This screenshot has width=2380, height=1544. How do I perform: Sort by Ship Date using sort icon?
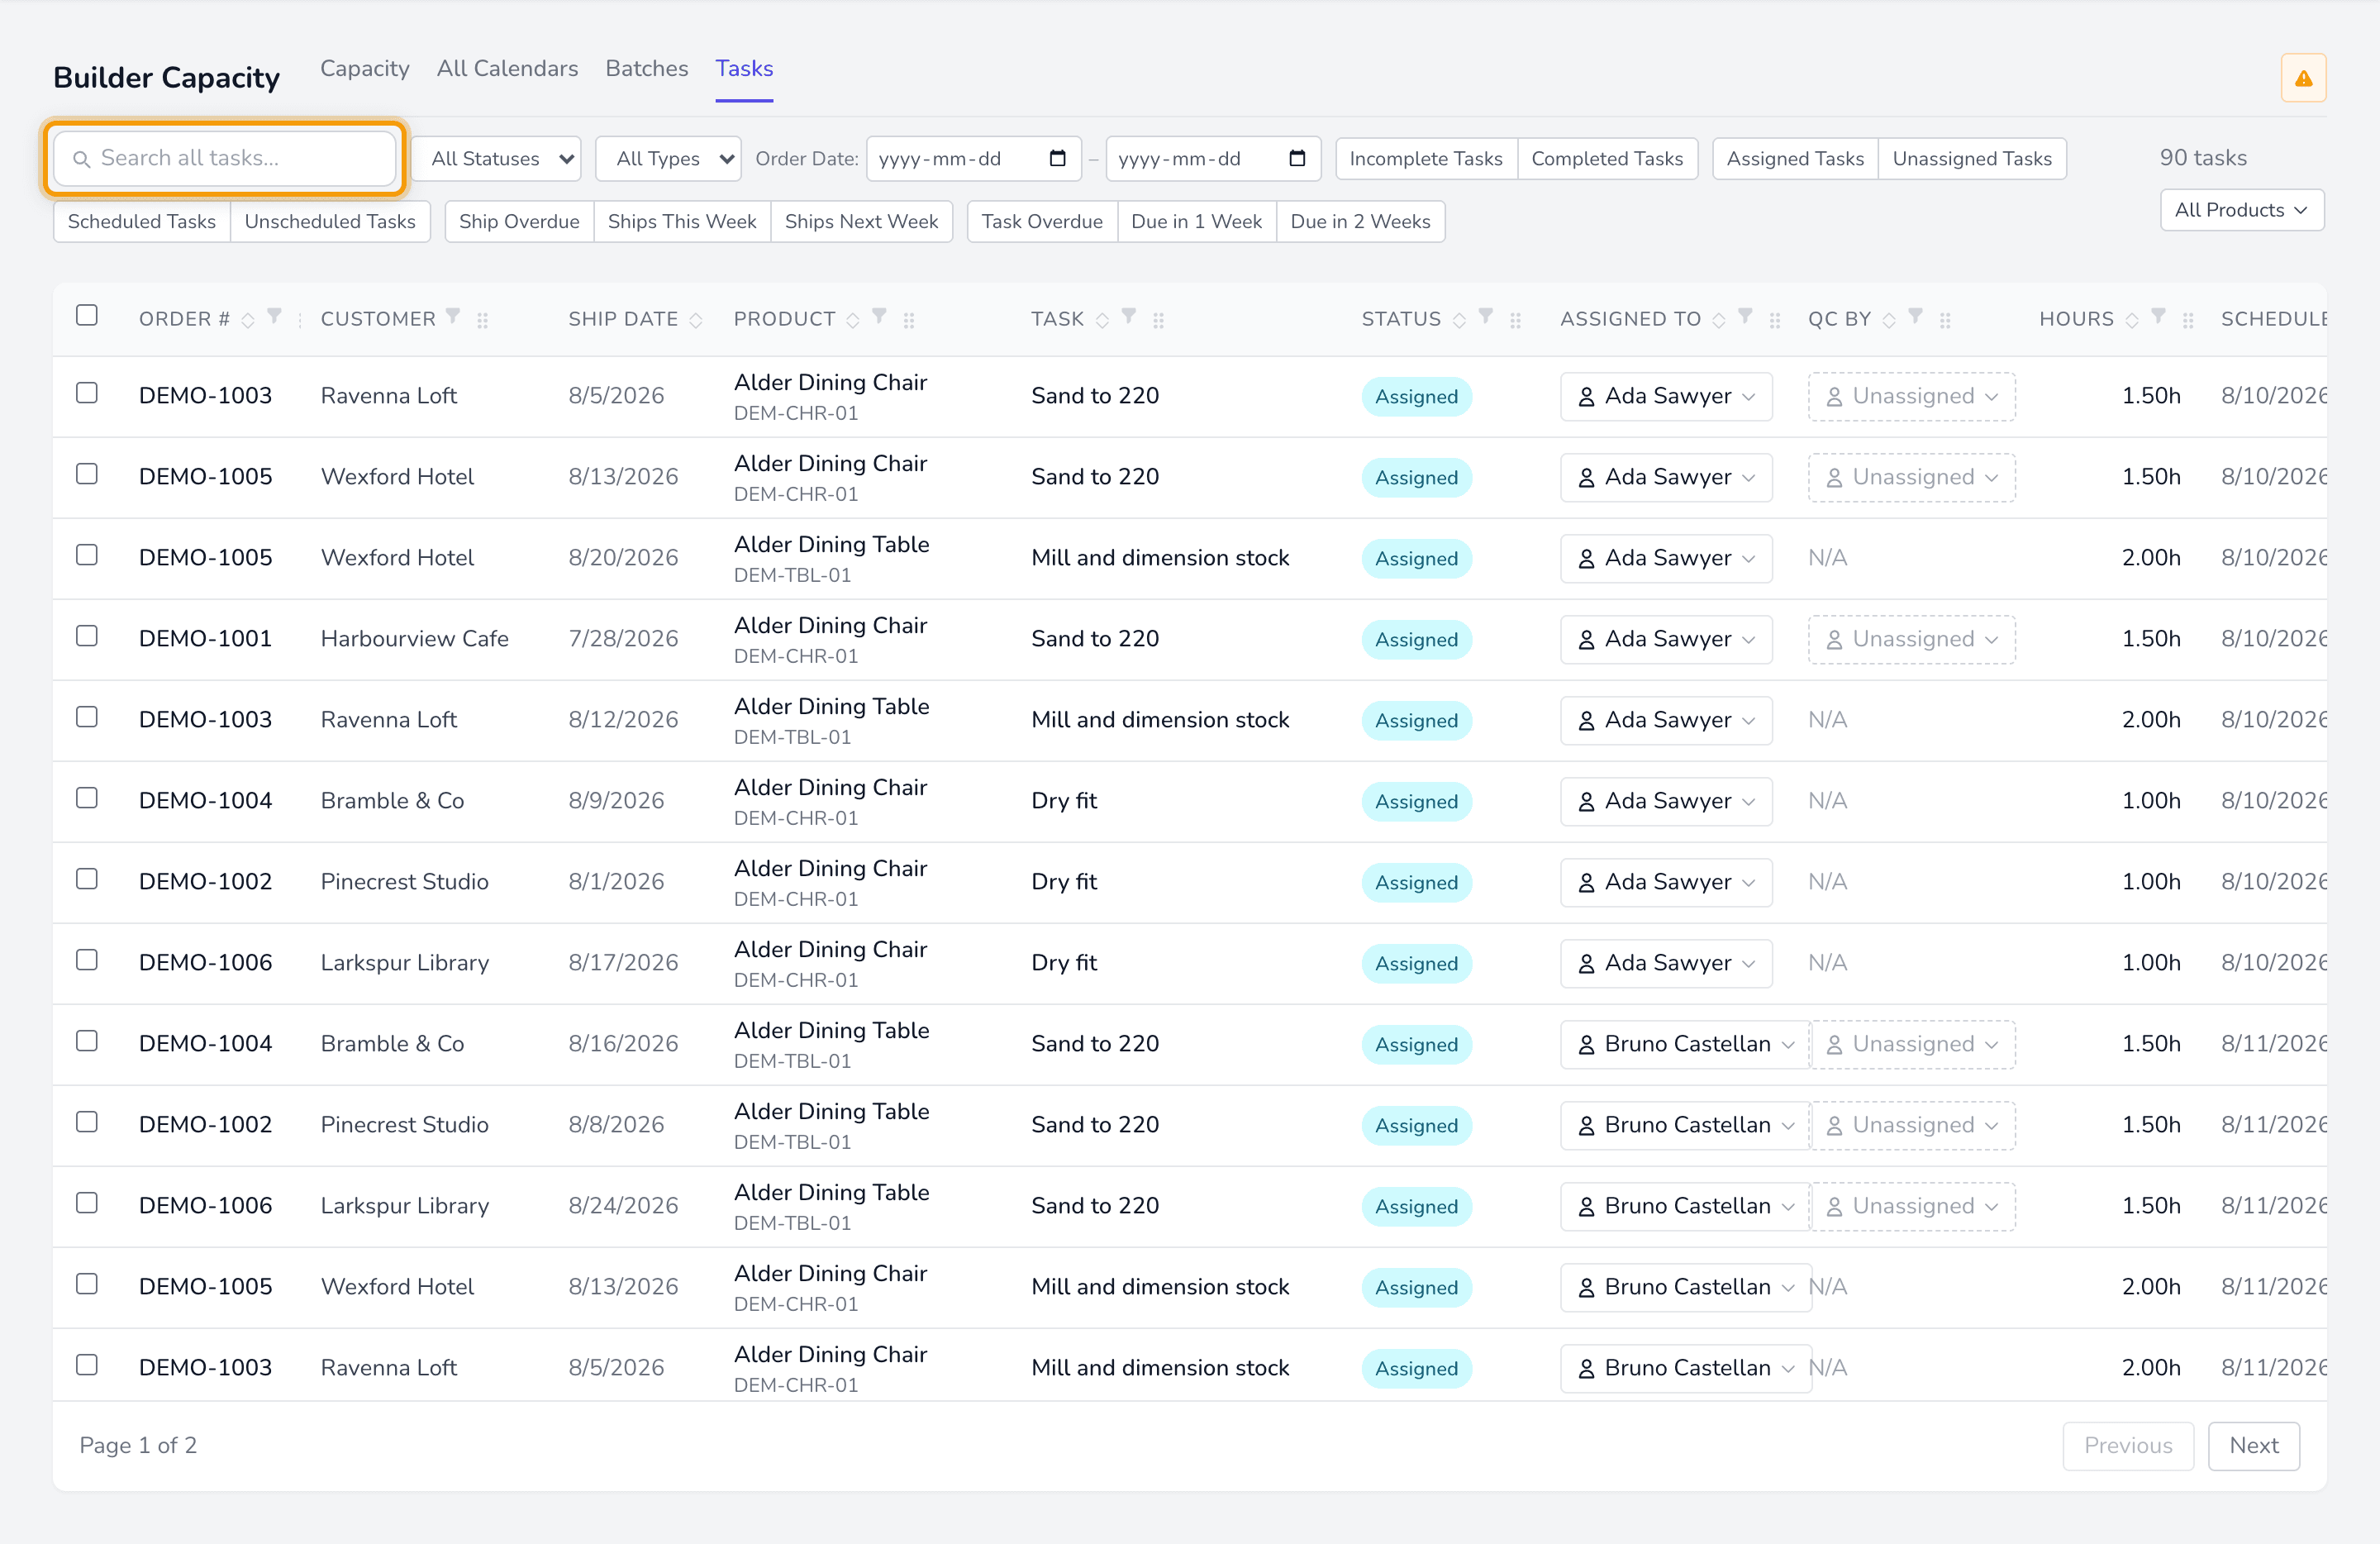[696, 320]
